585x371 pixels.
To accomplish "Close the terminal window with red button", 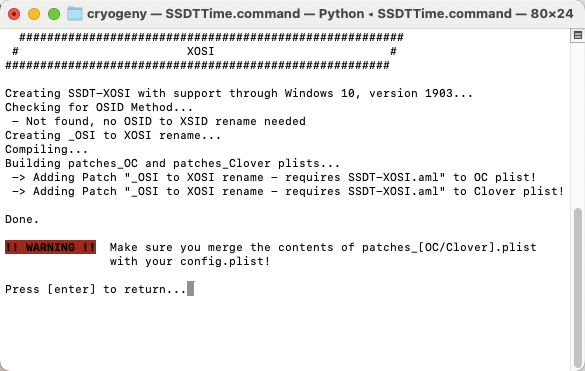I will coord(14,14).
